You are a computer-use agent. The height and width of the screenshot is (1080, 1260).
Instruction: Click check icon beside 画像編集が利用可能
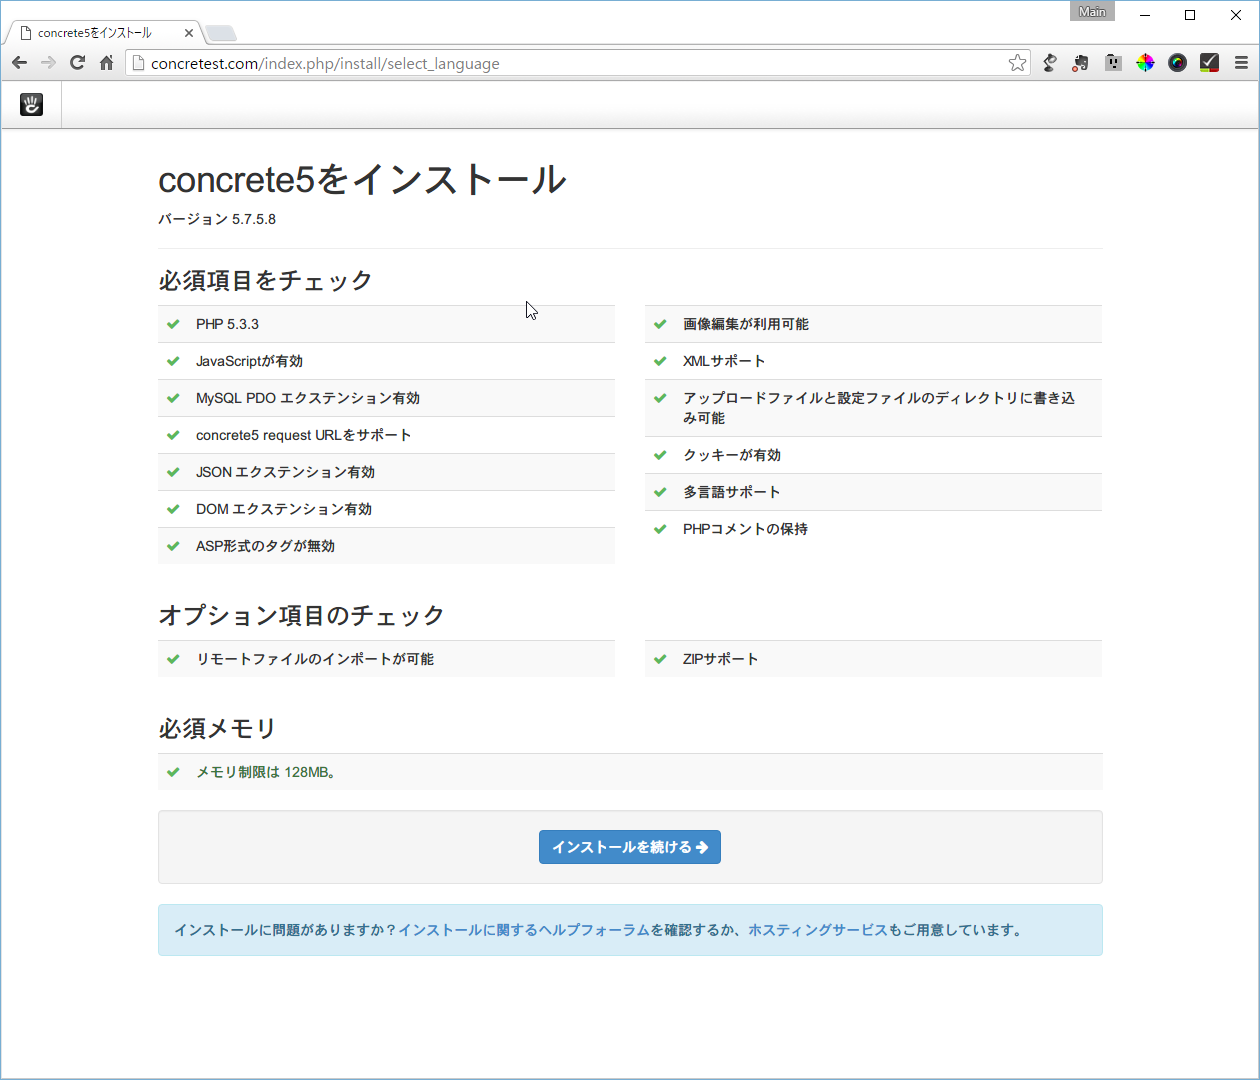(660, 324)
